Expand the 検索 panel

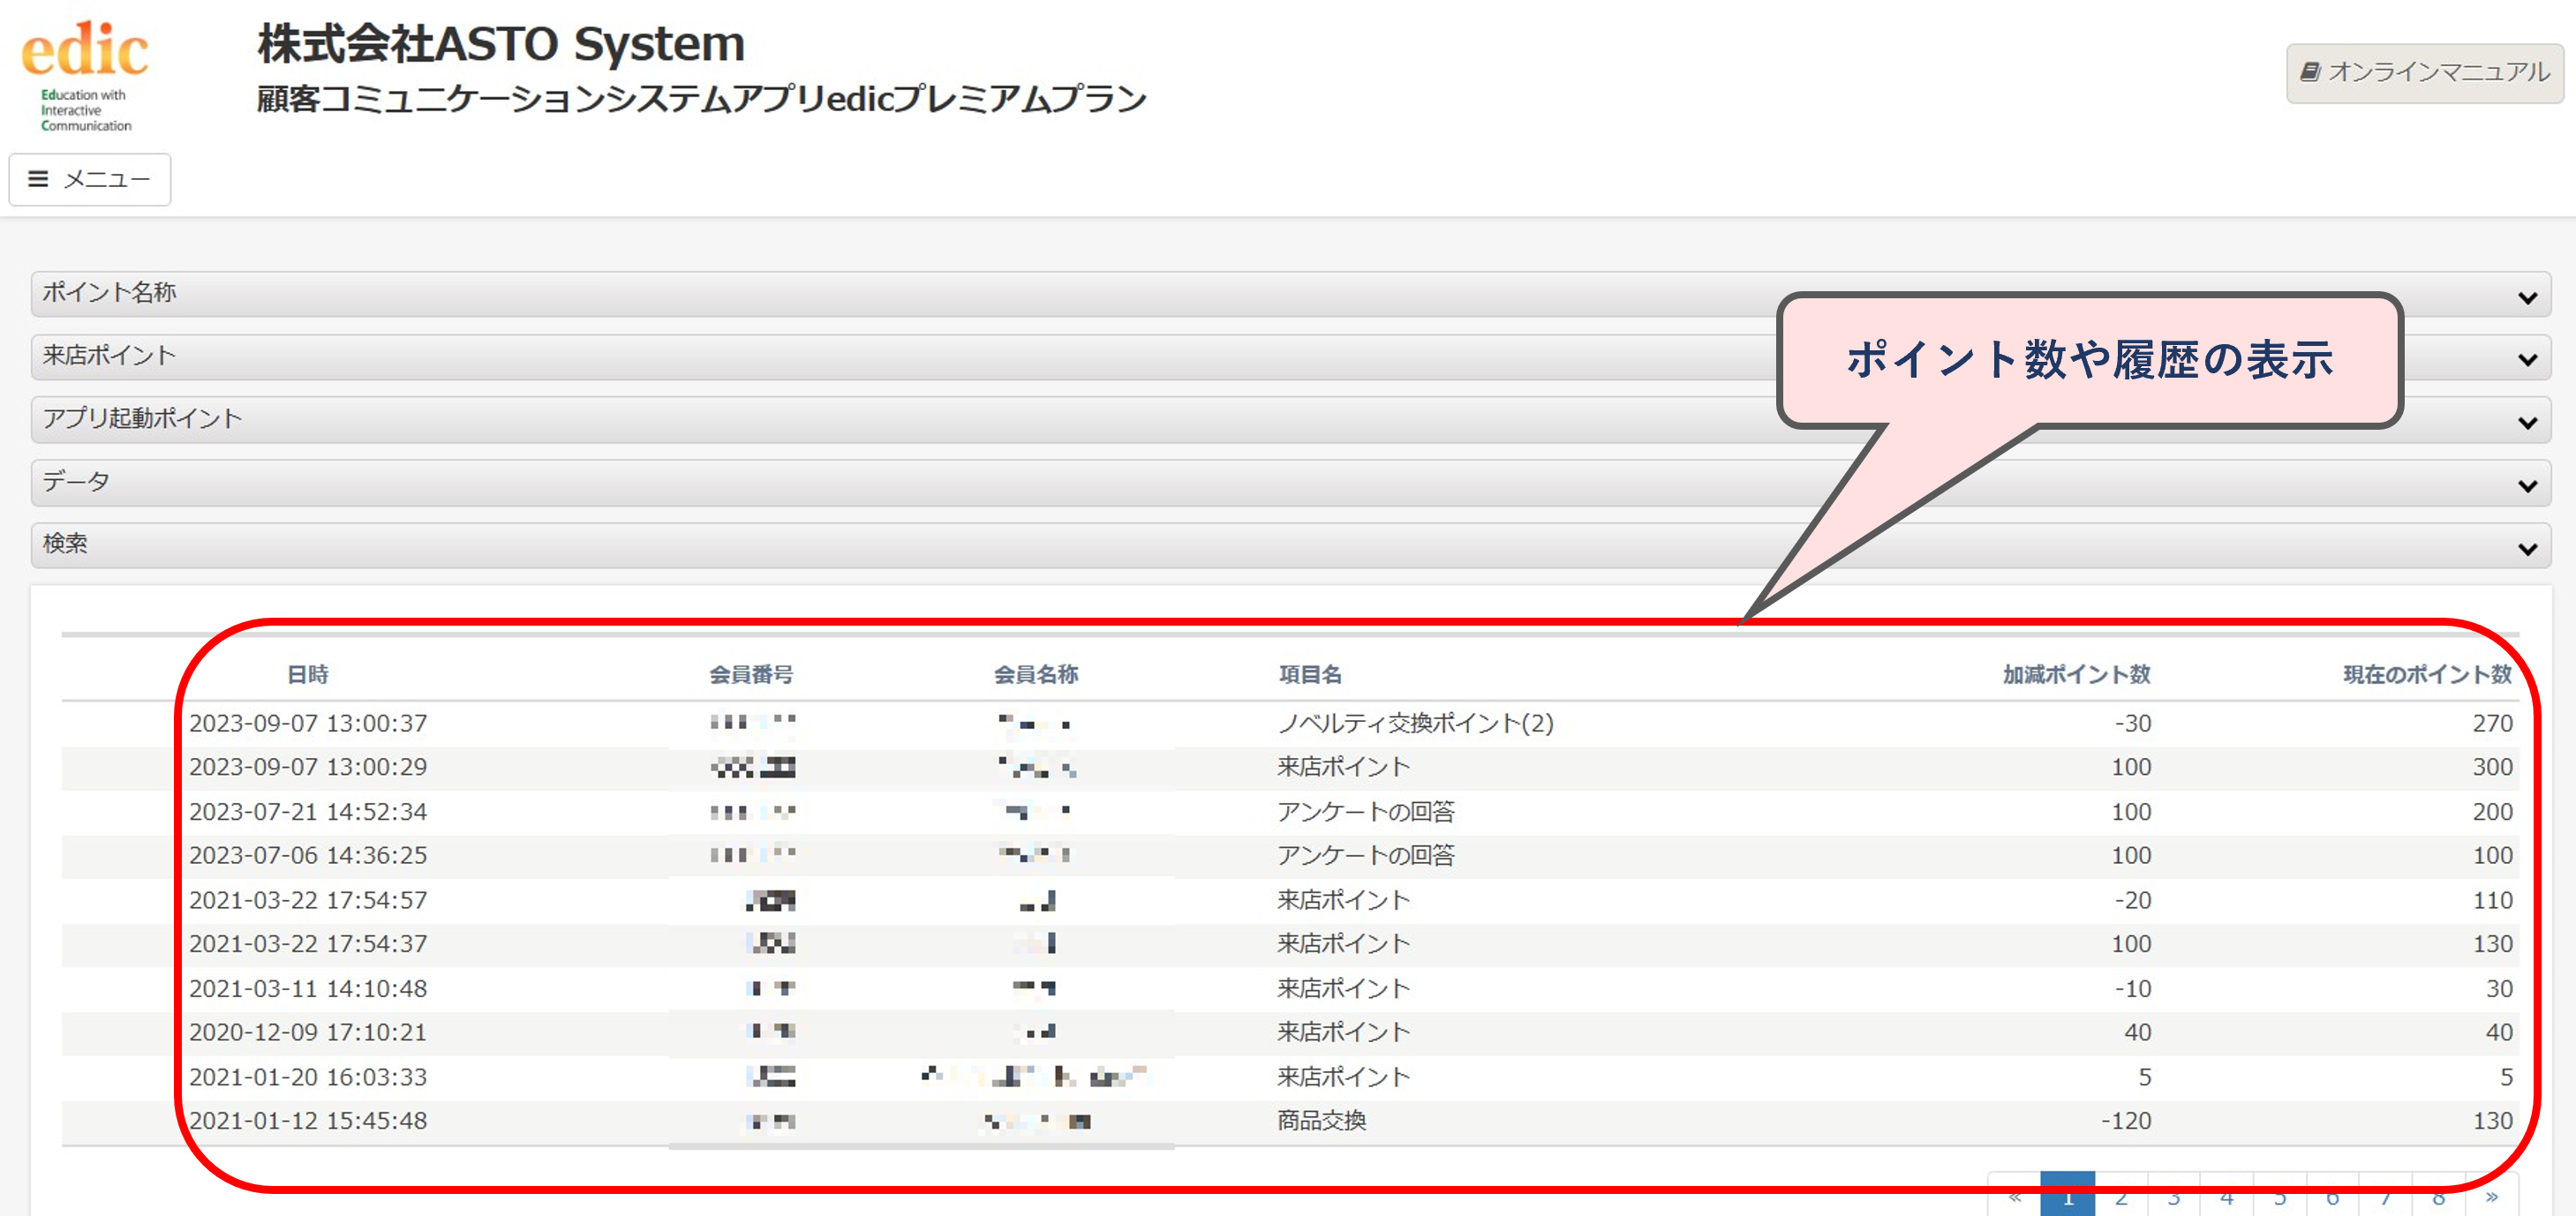[x=1290, y=545]
